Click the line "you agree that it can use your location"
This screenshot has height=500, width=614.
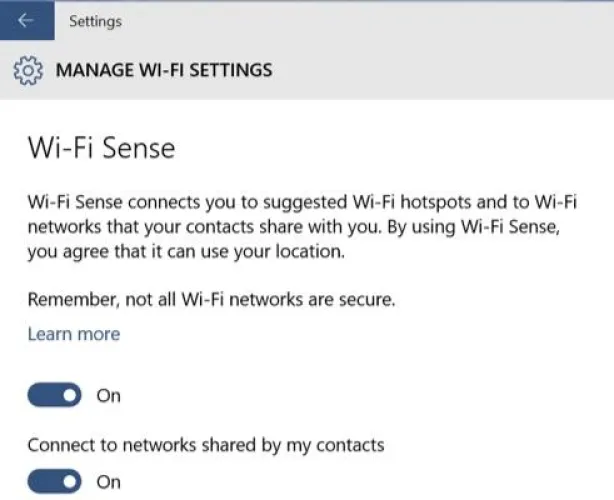pyautogui.click(x=185, y=252)
